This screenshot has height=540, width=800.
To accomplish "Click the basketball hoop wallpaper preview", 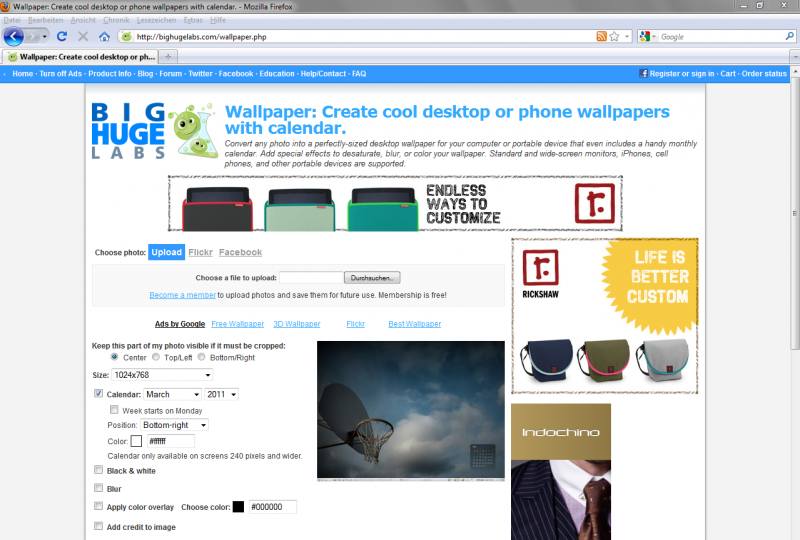I will coord(411,411).
